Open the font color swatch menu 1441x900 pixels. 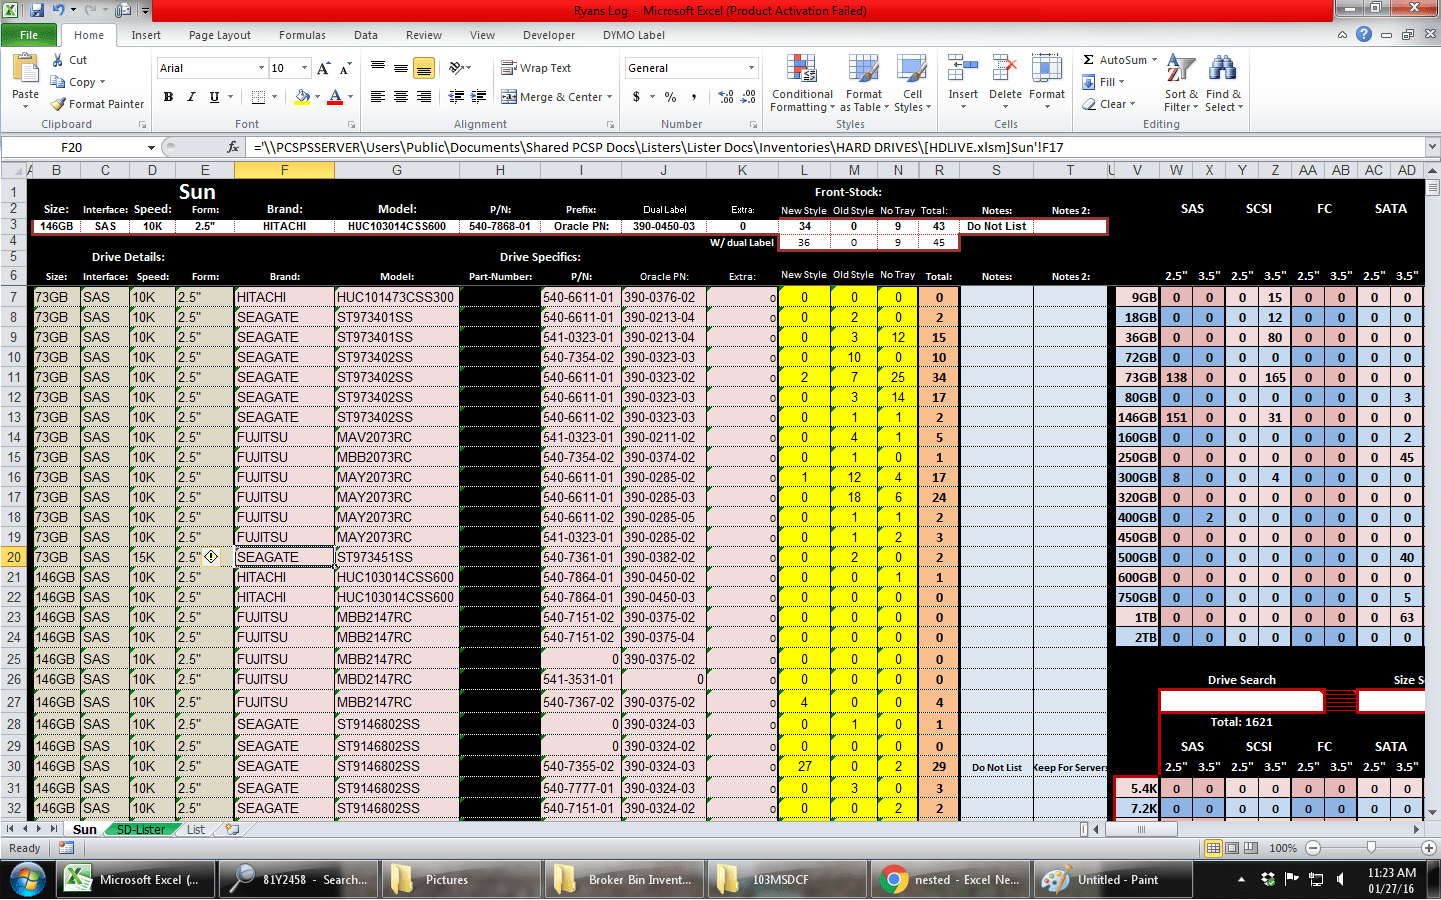337,97
